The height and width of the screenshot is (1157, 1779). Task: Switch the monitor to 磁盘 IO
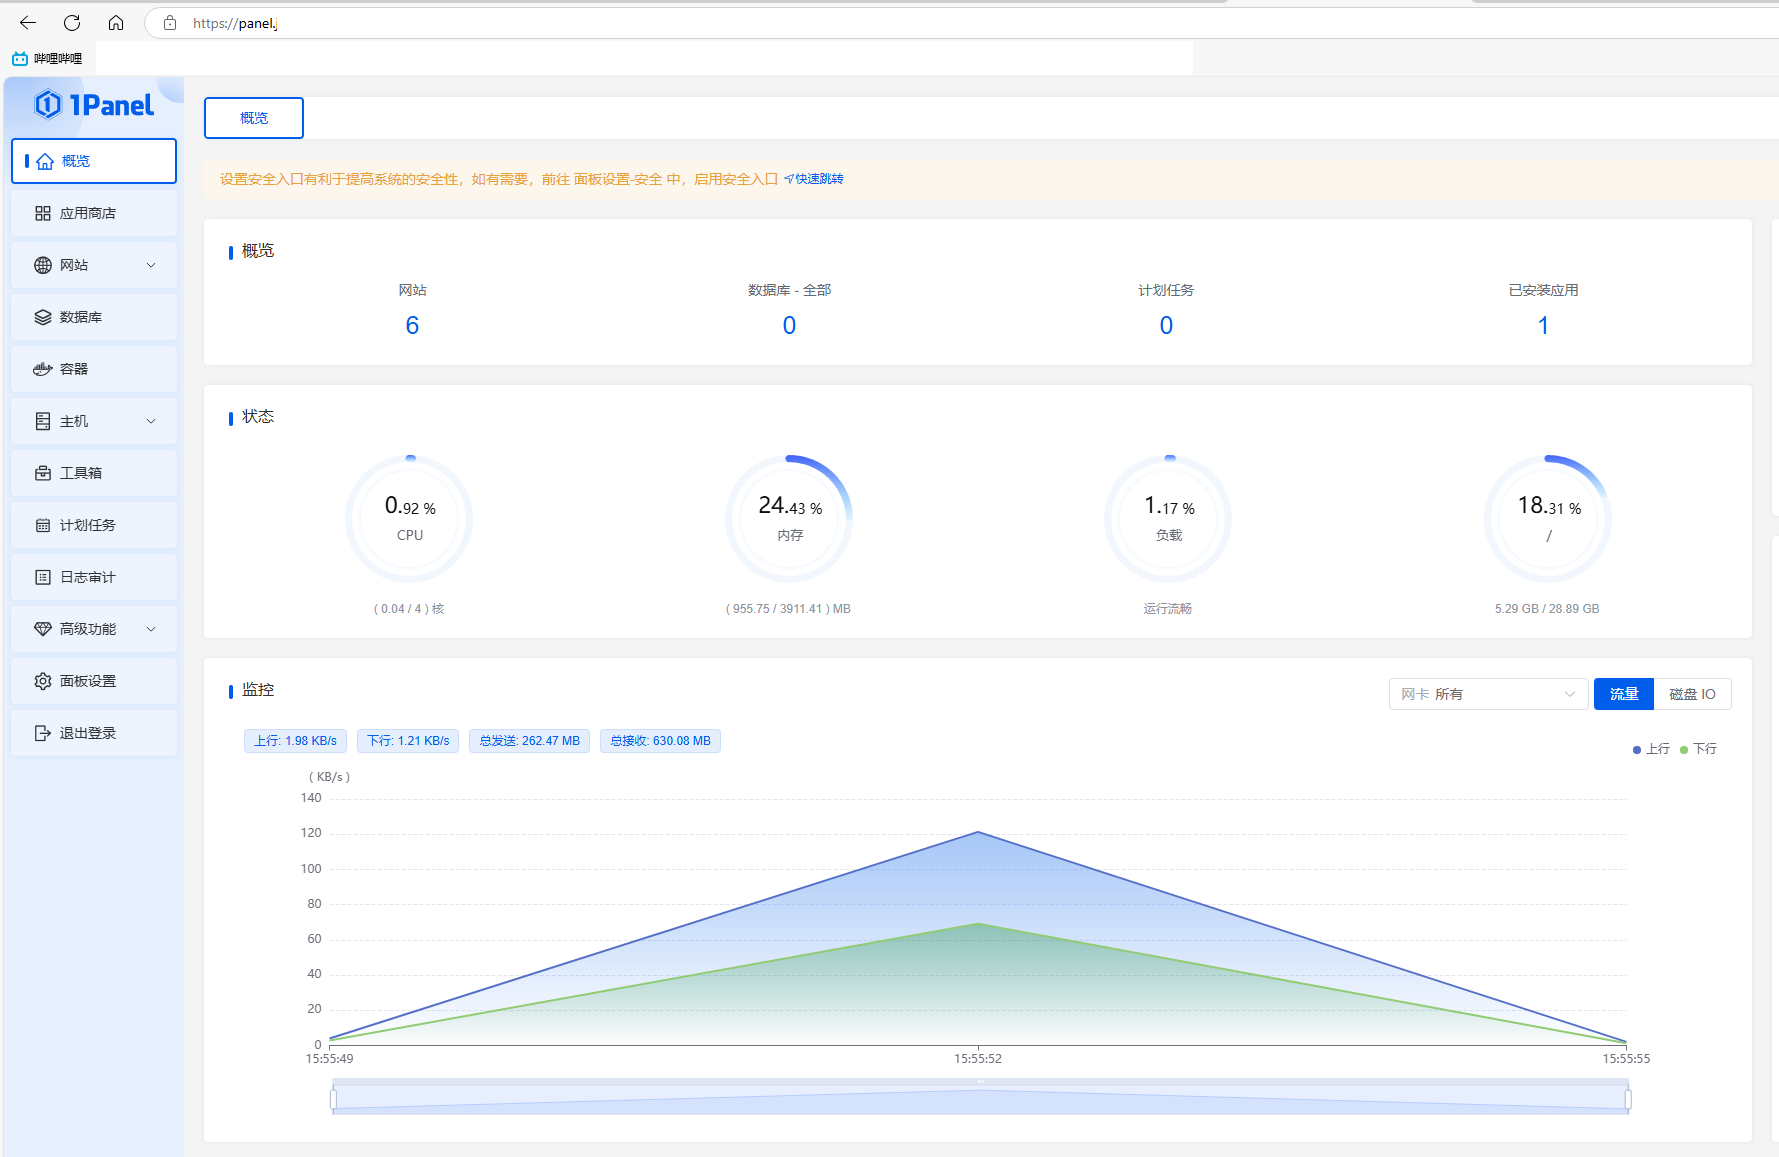tap(1692, 694)
